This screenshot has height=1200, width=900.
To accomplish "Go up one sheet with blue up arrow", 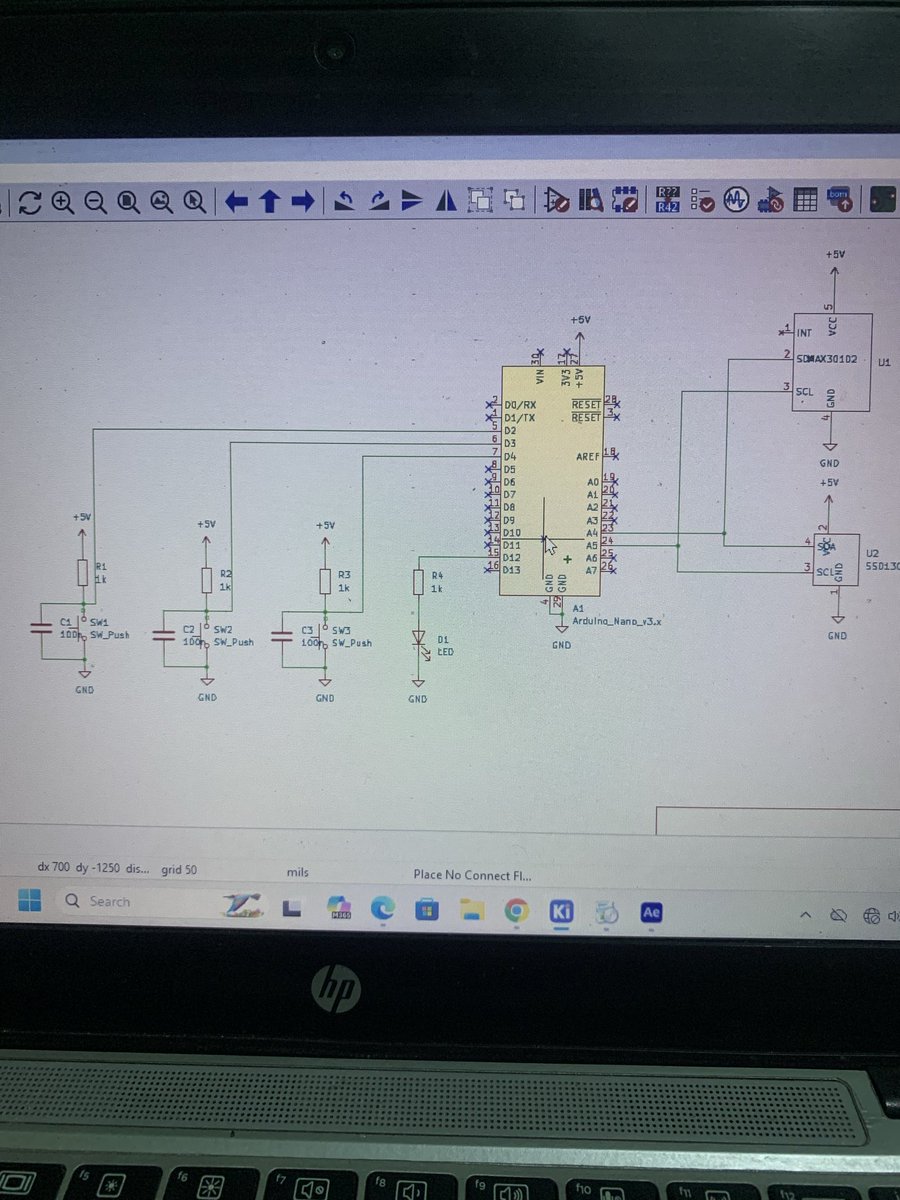I will 269,202.
